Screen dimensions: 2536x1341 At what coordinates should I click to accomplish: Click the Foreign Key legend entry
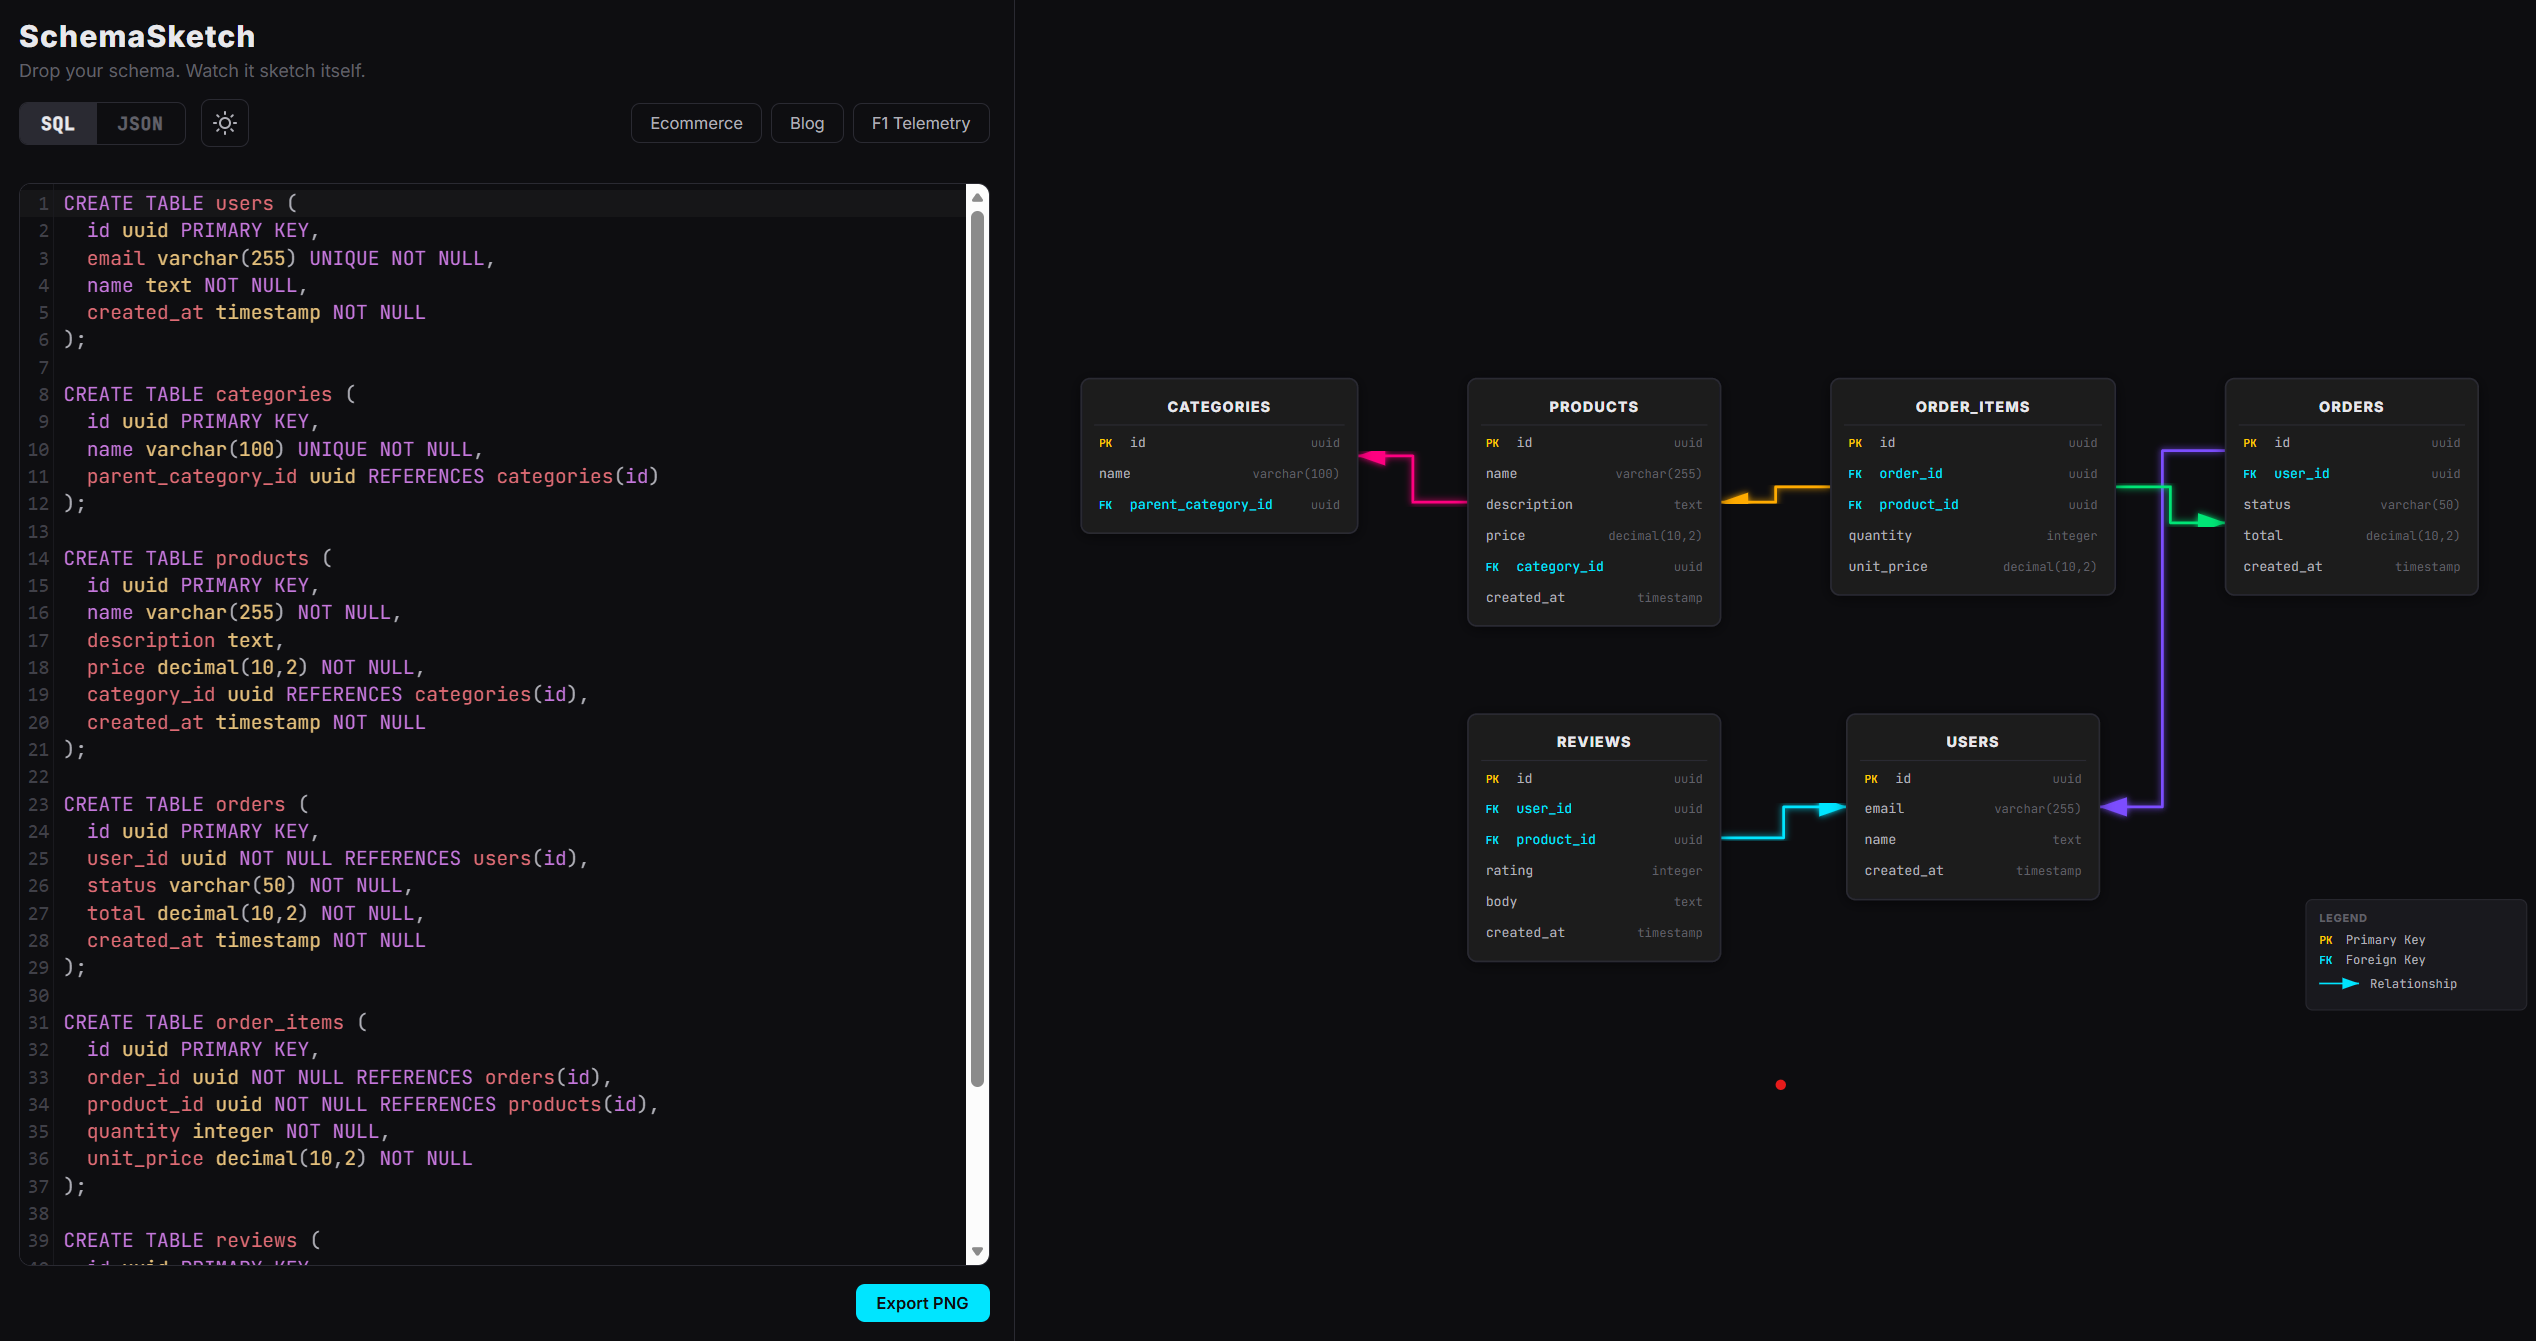(2372, 960)
